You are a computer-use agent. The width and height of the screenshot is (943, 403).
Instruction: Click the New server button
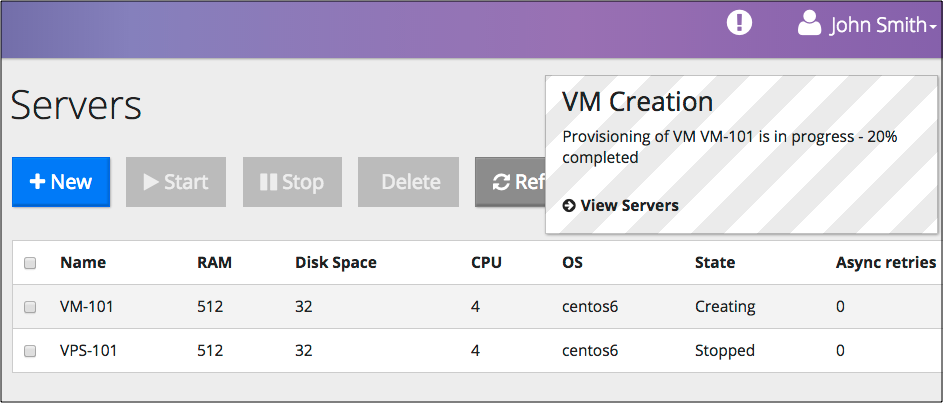click(61, 182)
